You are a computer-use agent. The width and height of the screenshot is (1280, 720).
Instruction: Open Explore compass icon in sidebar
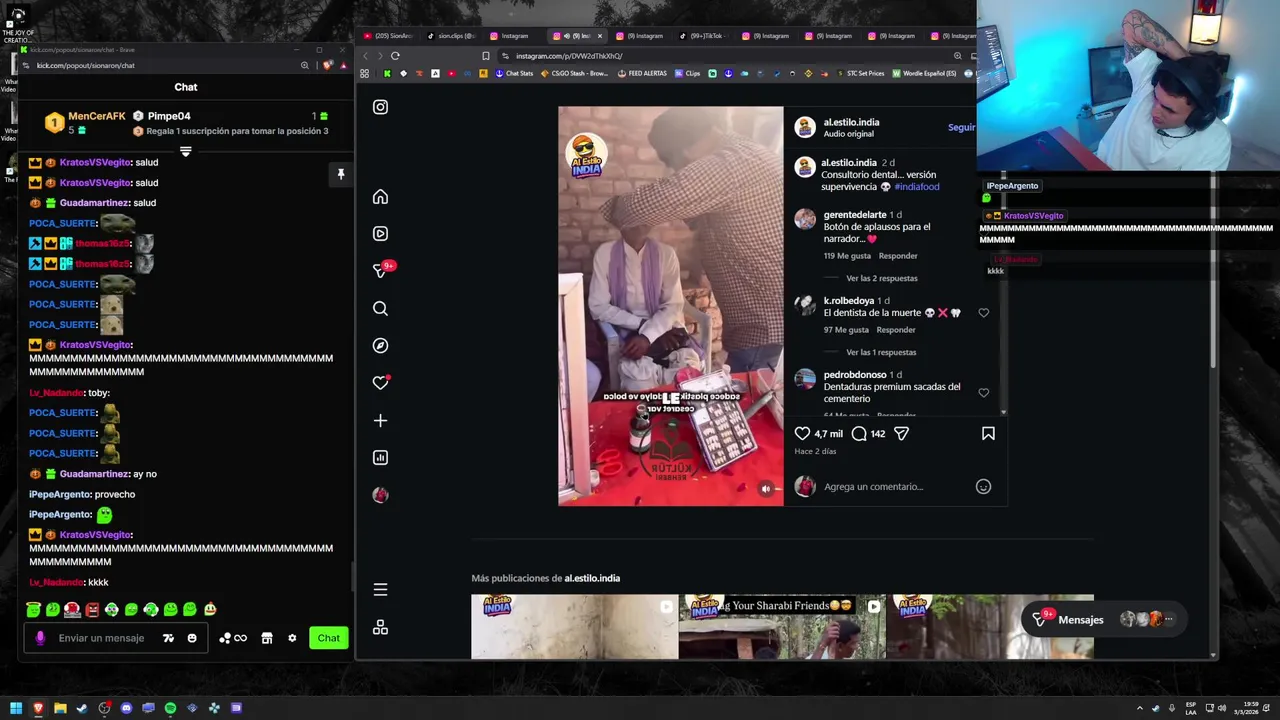tap(380, 345)
